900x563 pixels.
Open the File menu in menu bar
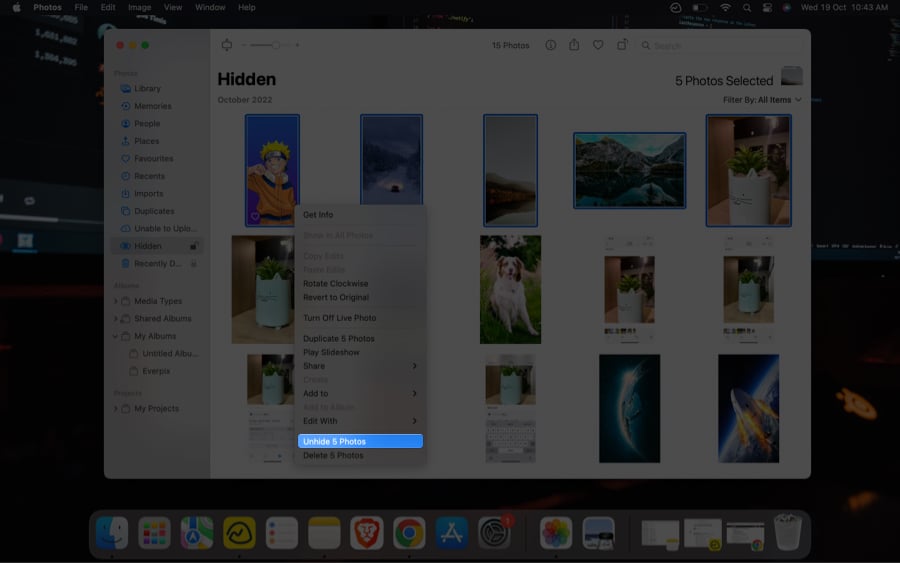(81, 7)
